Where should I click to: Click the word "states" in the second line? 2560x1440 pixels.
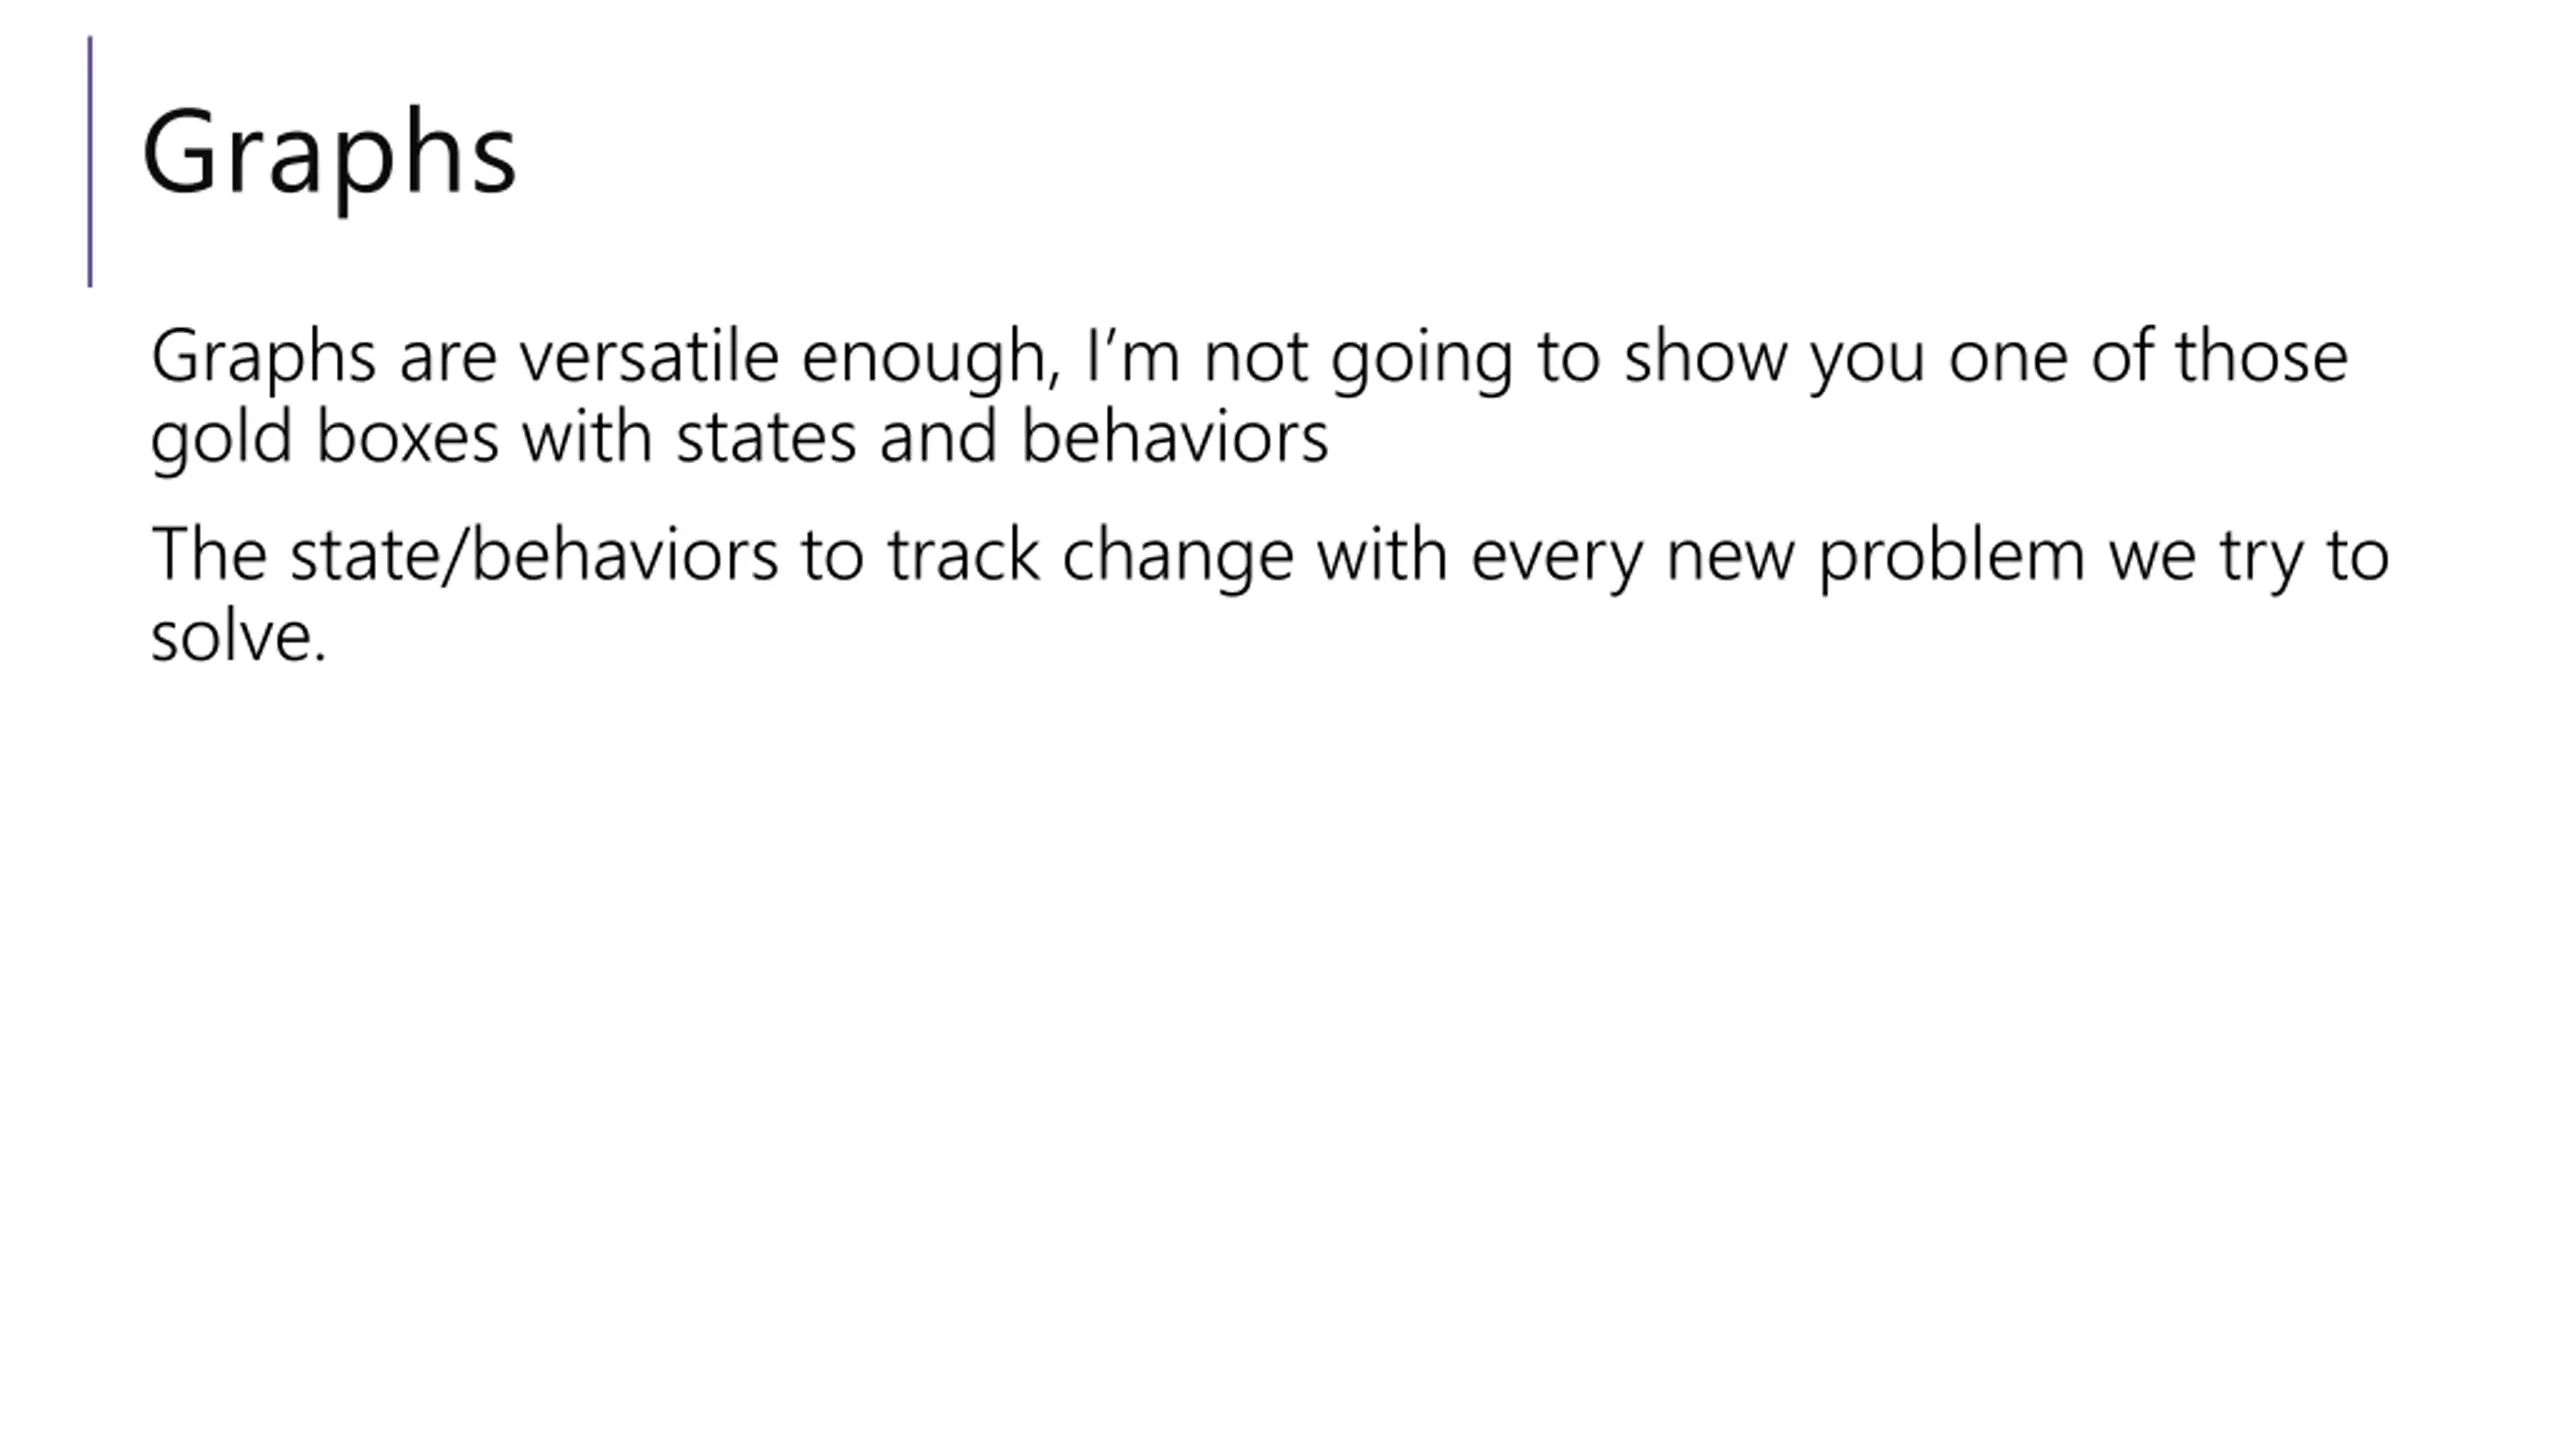pos(766,437)
